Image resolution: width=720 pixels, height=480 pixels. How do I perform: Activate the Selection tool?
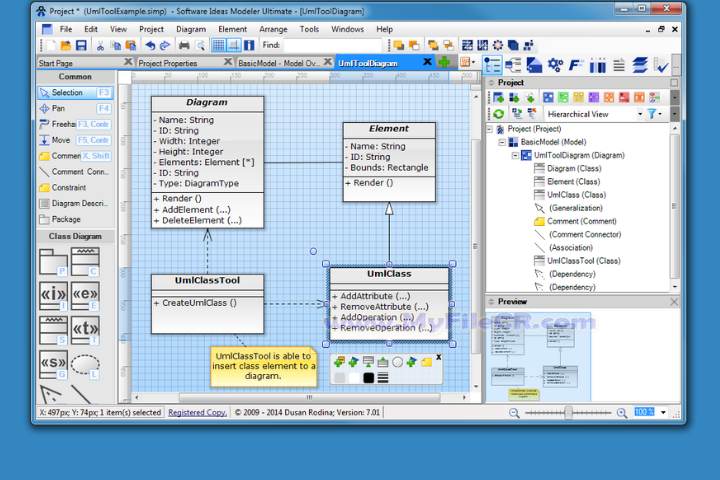(75, 93)
